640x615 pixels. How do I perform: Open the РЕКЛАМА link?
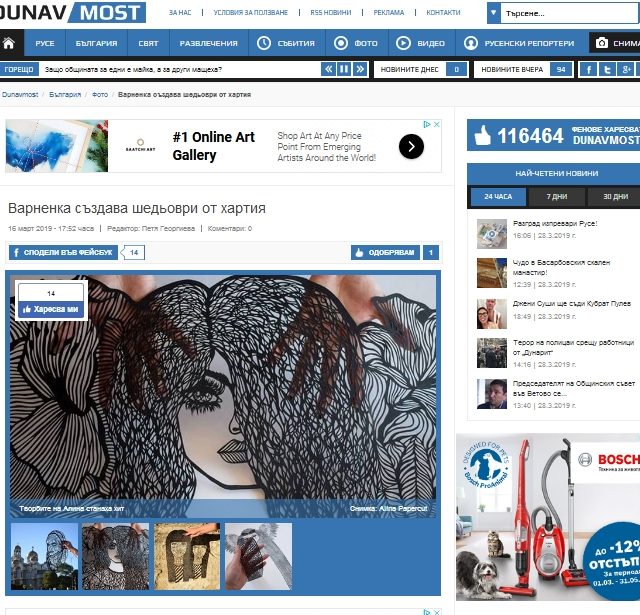pos(389,13)
